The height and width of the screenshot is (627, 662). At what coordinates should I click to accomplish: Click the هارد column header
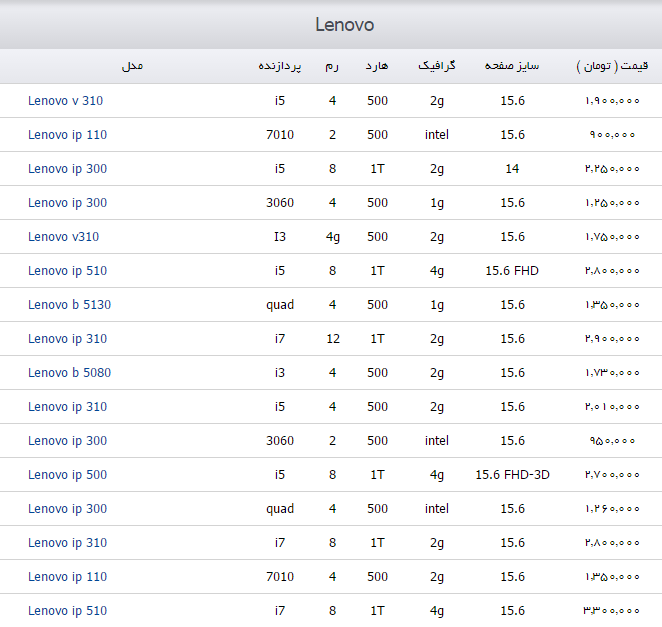point(377,66)
